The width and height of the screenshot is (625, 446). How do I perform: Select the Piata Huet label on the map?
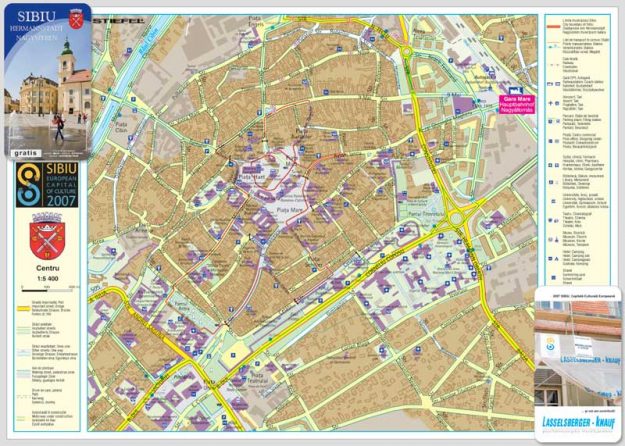250,177
